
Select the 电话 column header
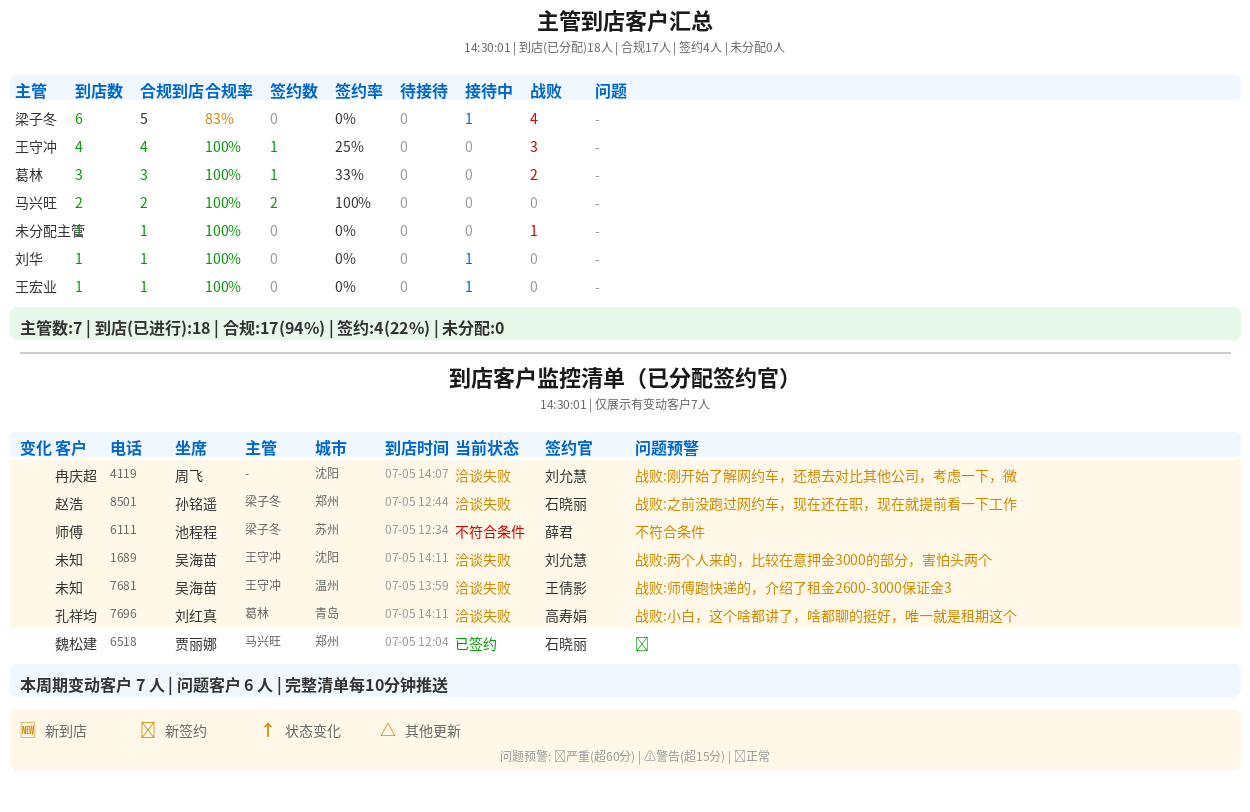(126, 448)
